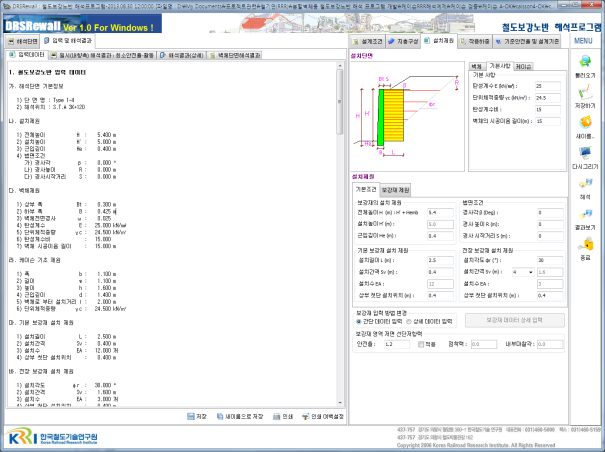The width and height of the screenshot is (605, 452).
Task: Select the 설치제원 tab
Action: tap(439, 41)
